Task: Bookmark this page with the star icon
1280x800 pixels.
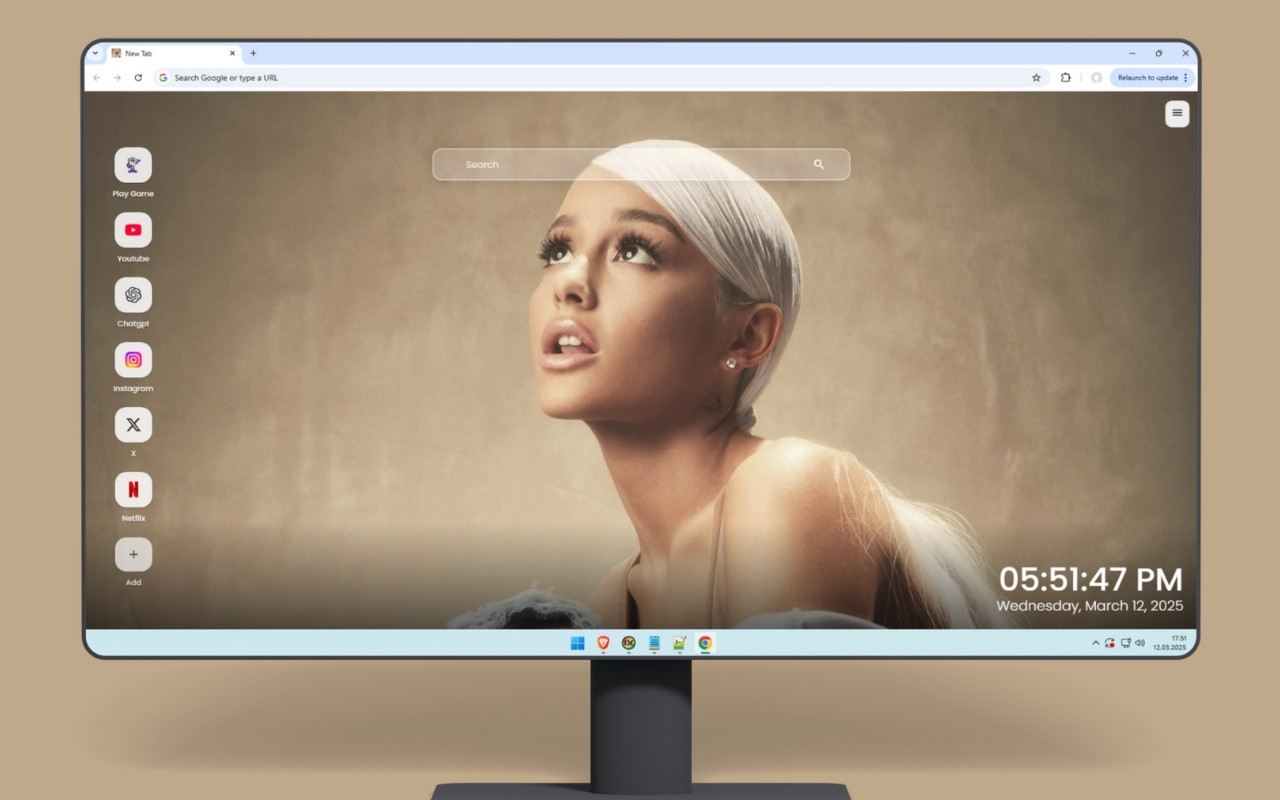Action: pyautogui.click(x=1036, y=77)
